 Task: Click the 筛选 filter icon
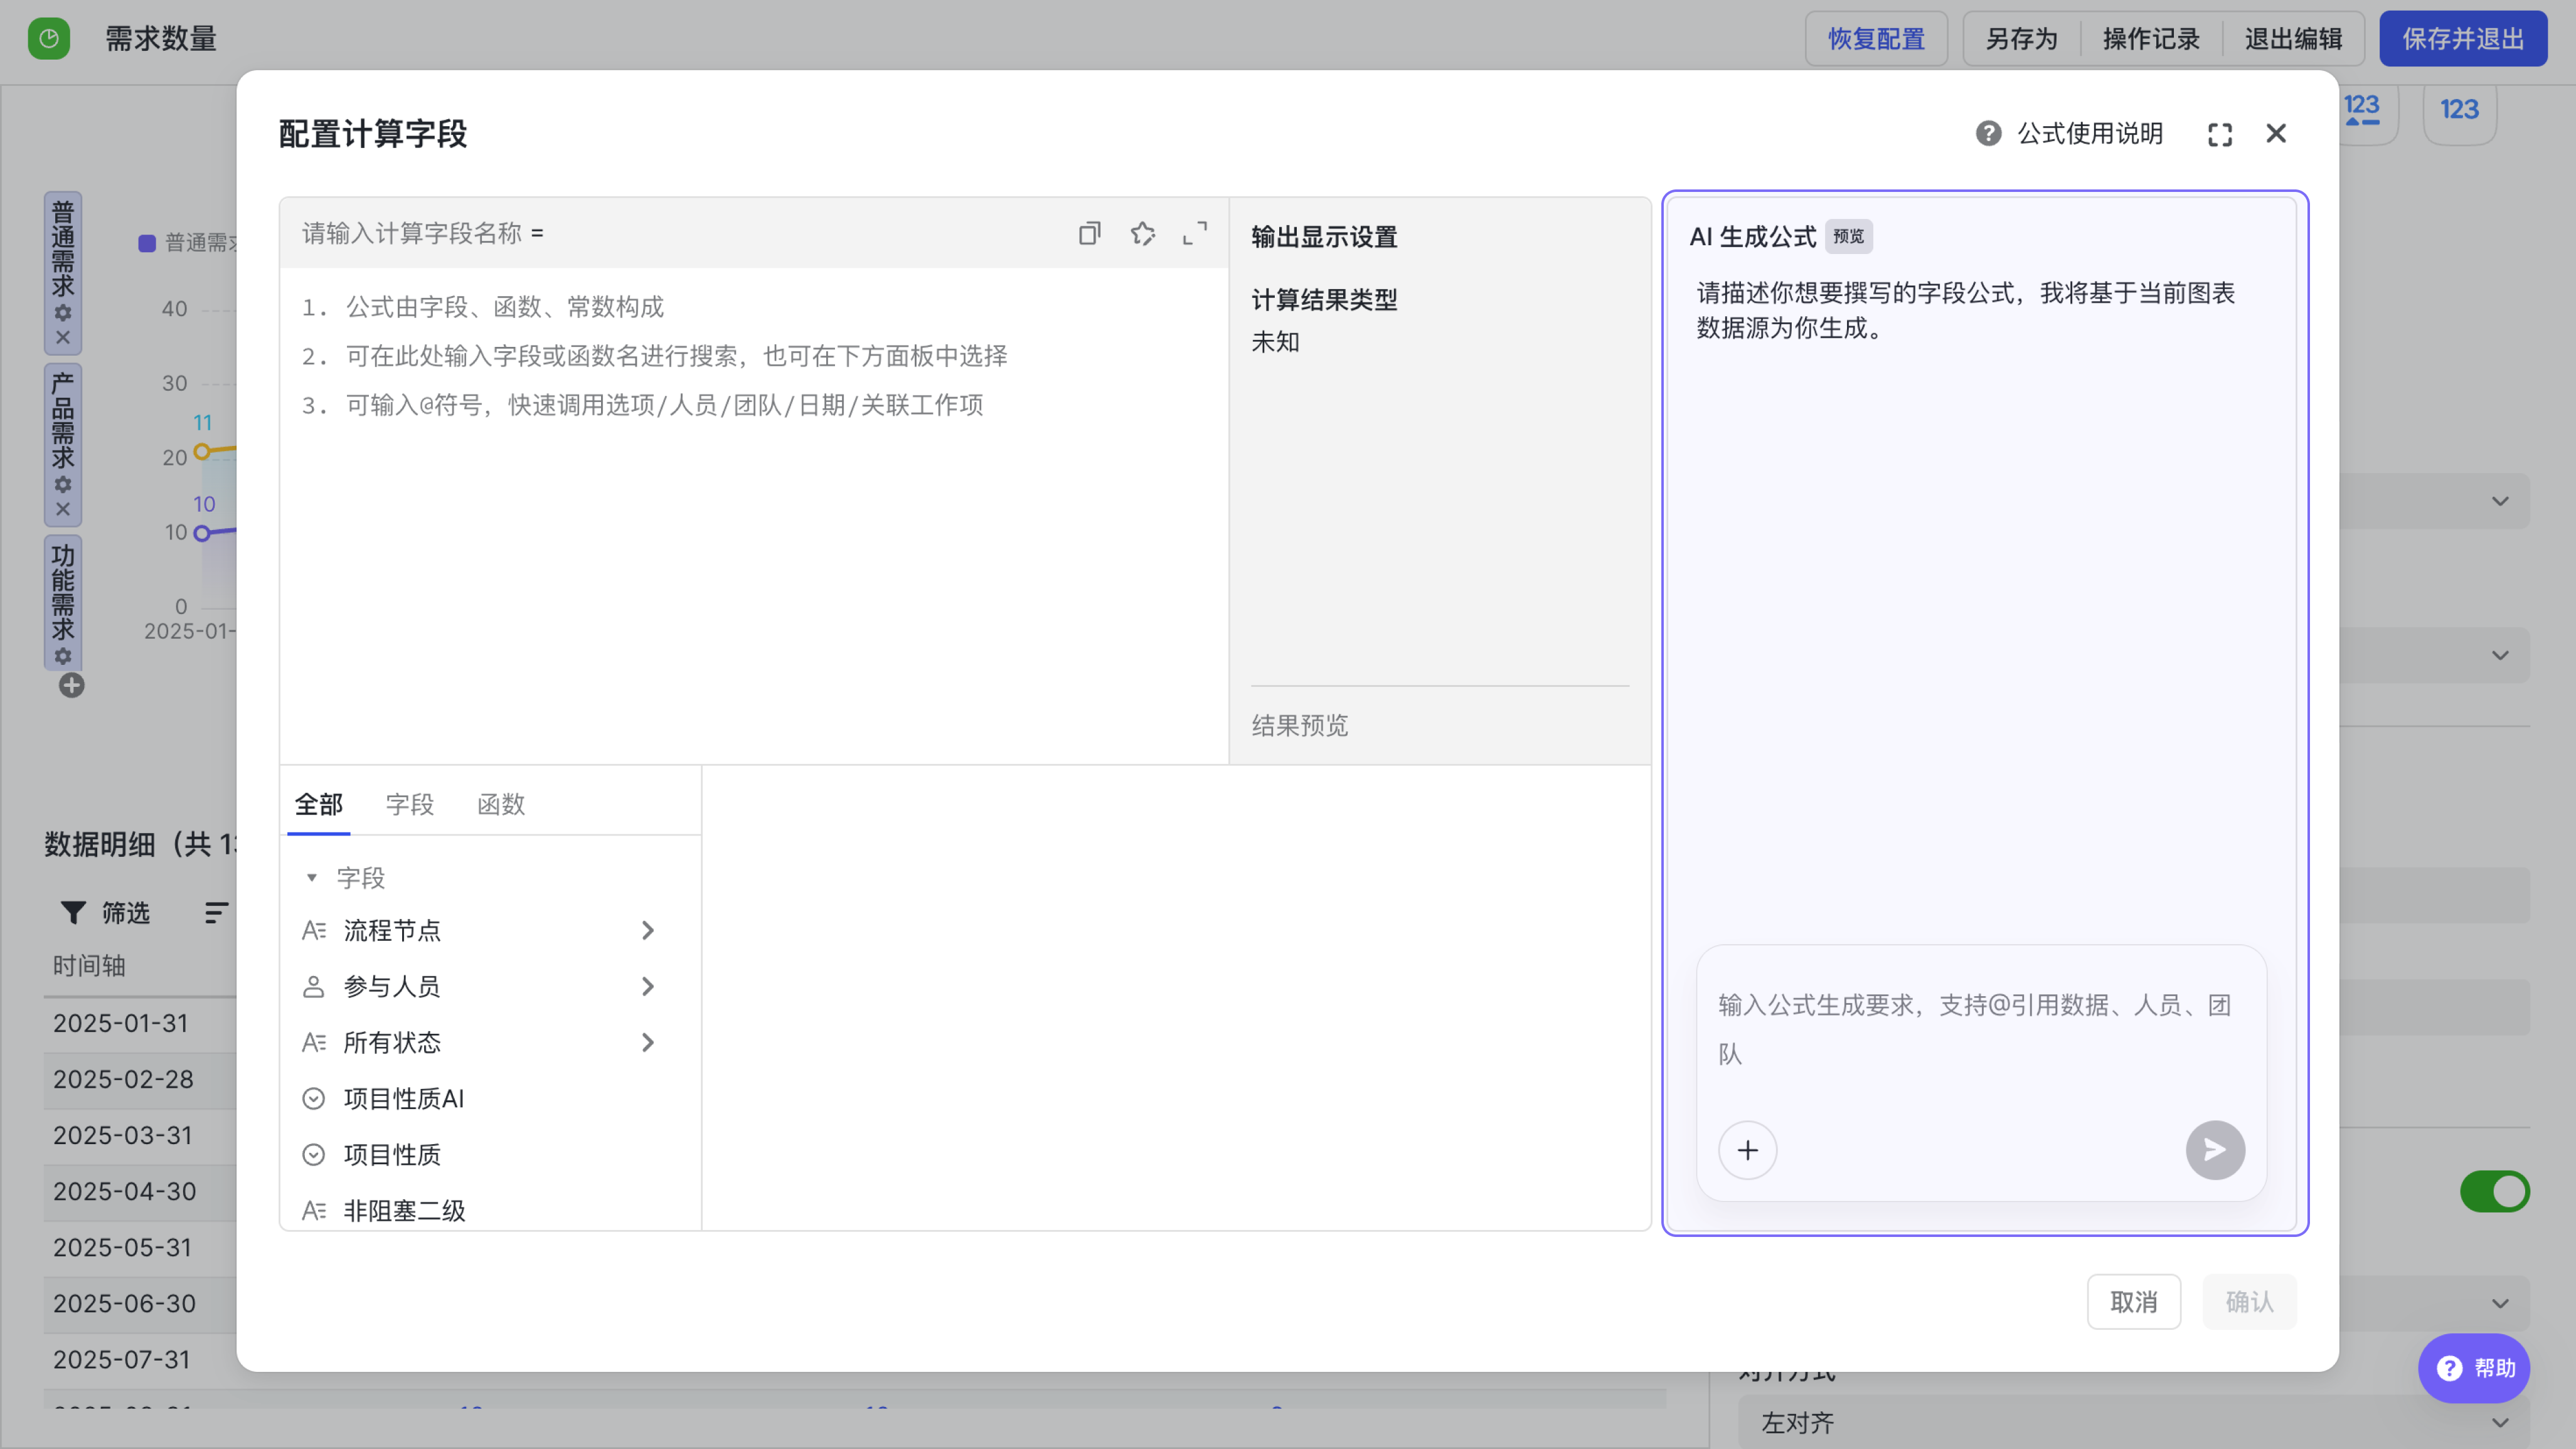pos(73,913)
